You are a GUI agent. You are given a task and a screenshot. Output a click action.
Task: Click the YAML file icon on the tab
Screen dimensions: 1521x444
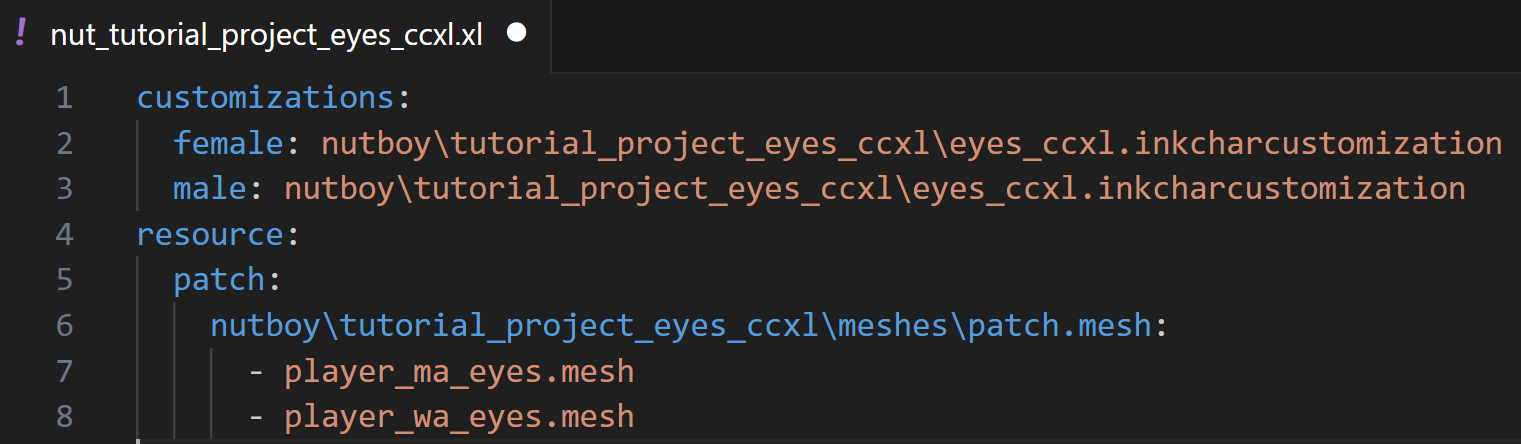click(x=21, y=34)
